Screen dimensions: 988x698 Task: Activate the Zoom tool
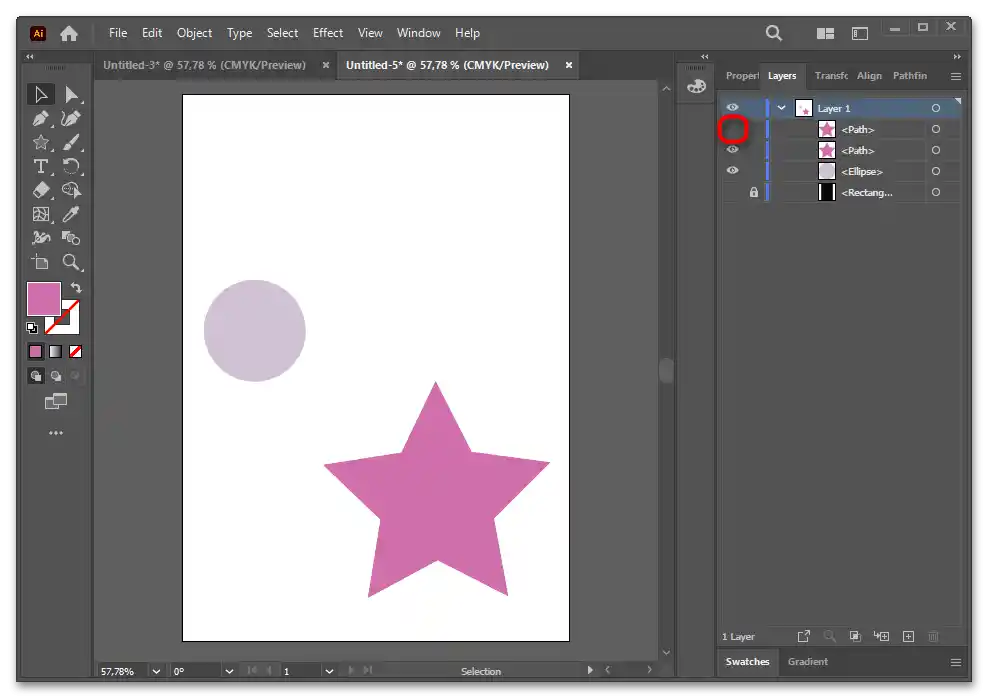tap(71, 262)
